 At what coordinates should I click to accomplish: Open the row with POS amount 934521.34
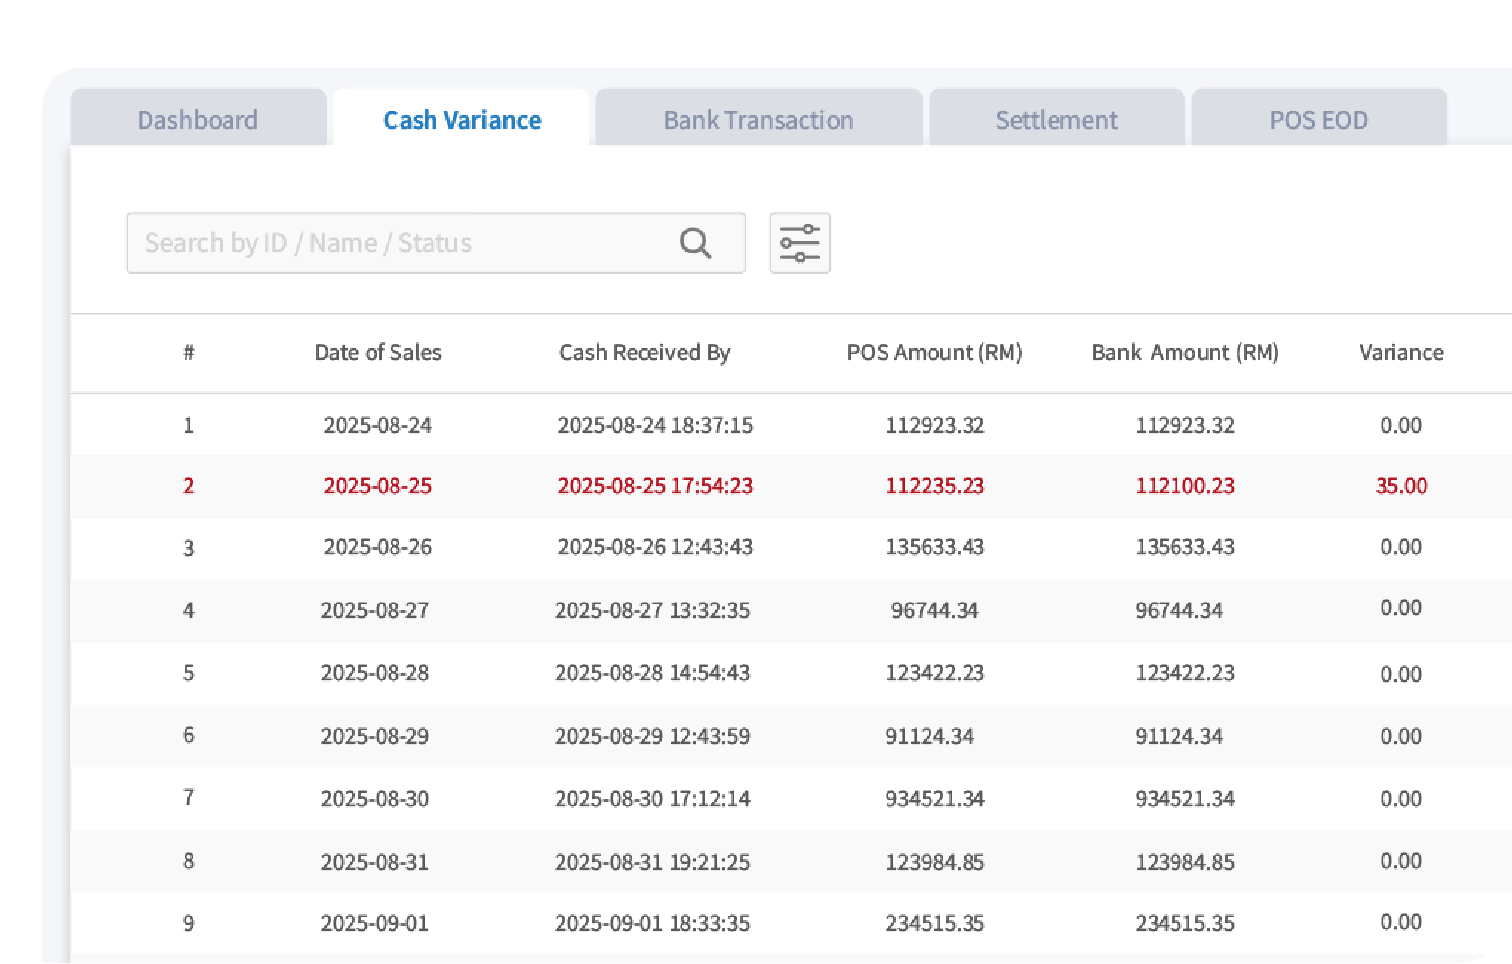pyautogui.click(x=791, y=798)
